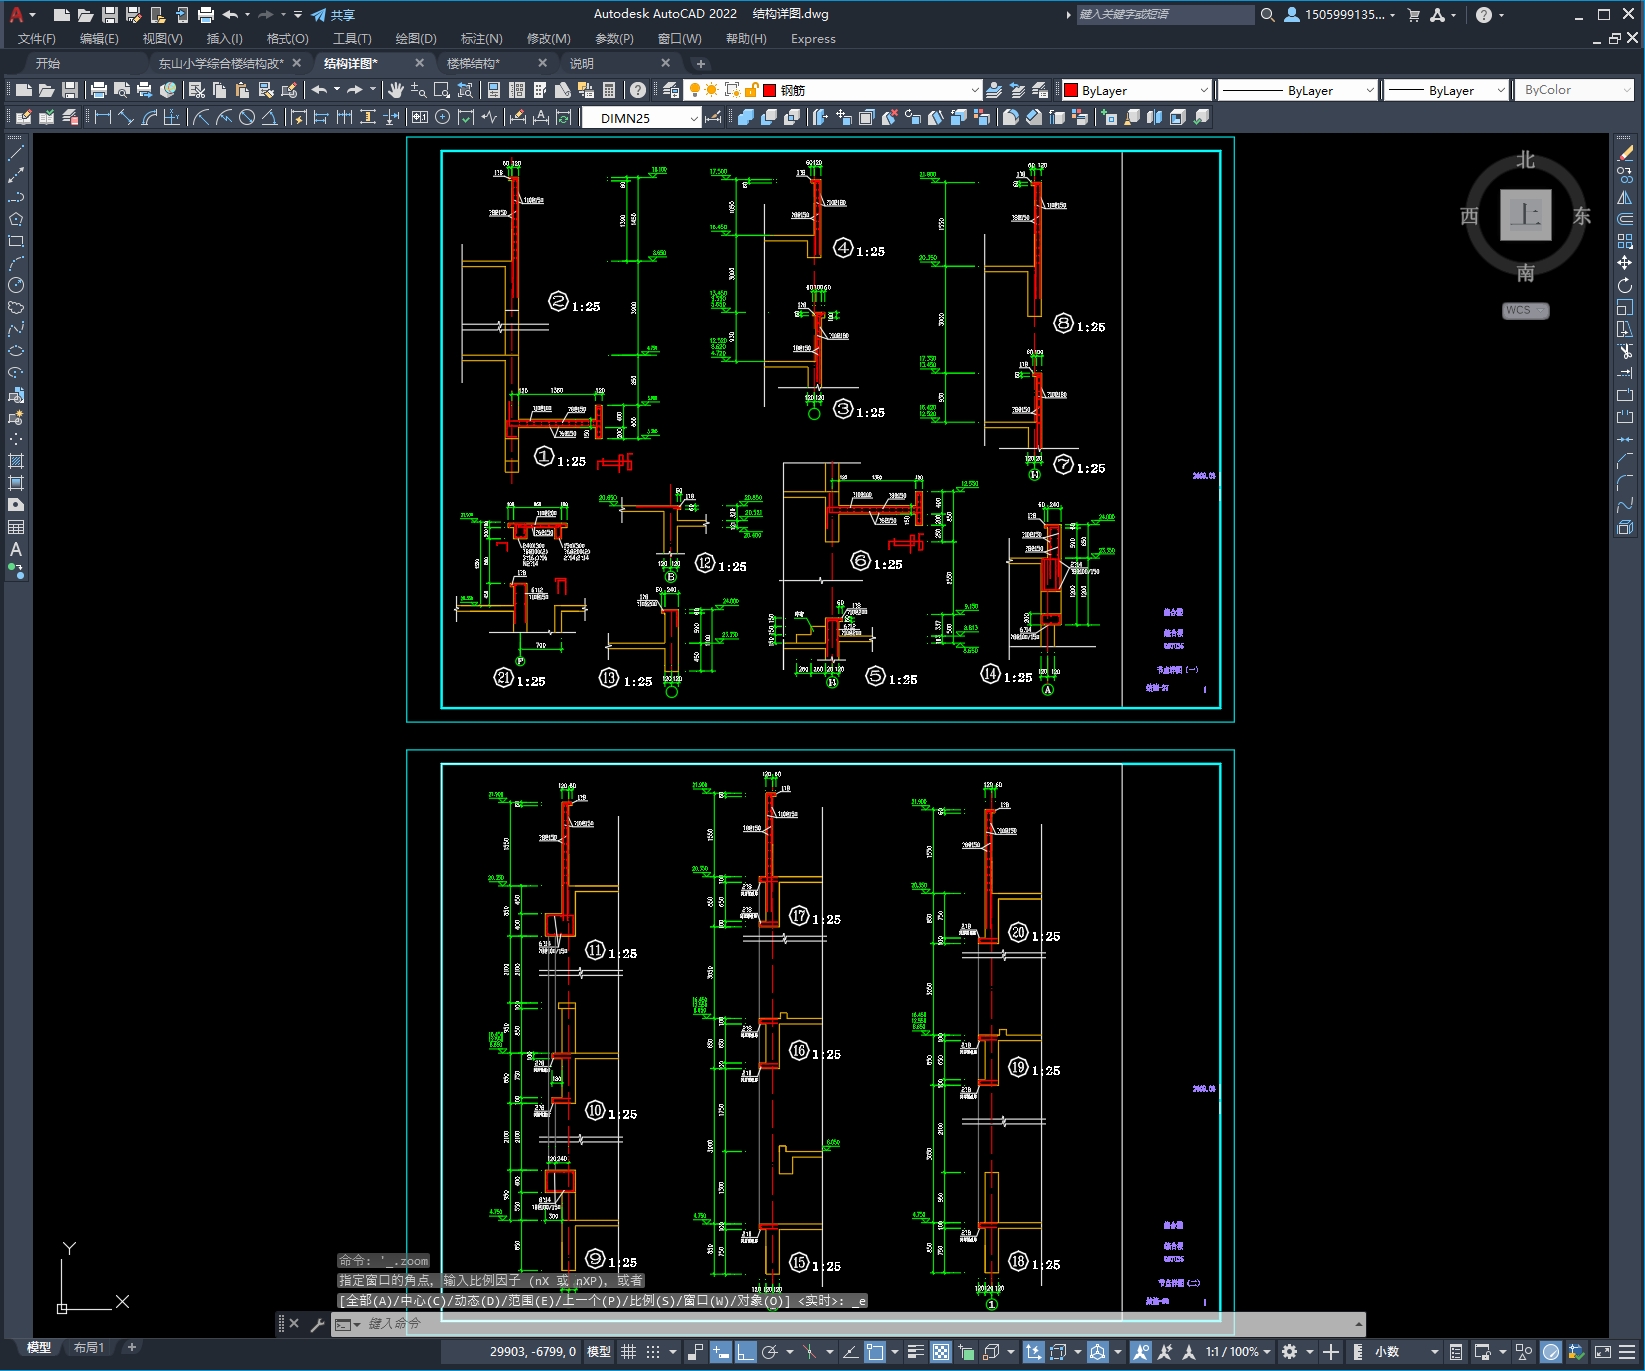Toggle polar tracking in status bar
The image size is (1645, 1371).
pos(770,1352)
